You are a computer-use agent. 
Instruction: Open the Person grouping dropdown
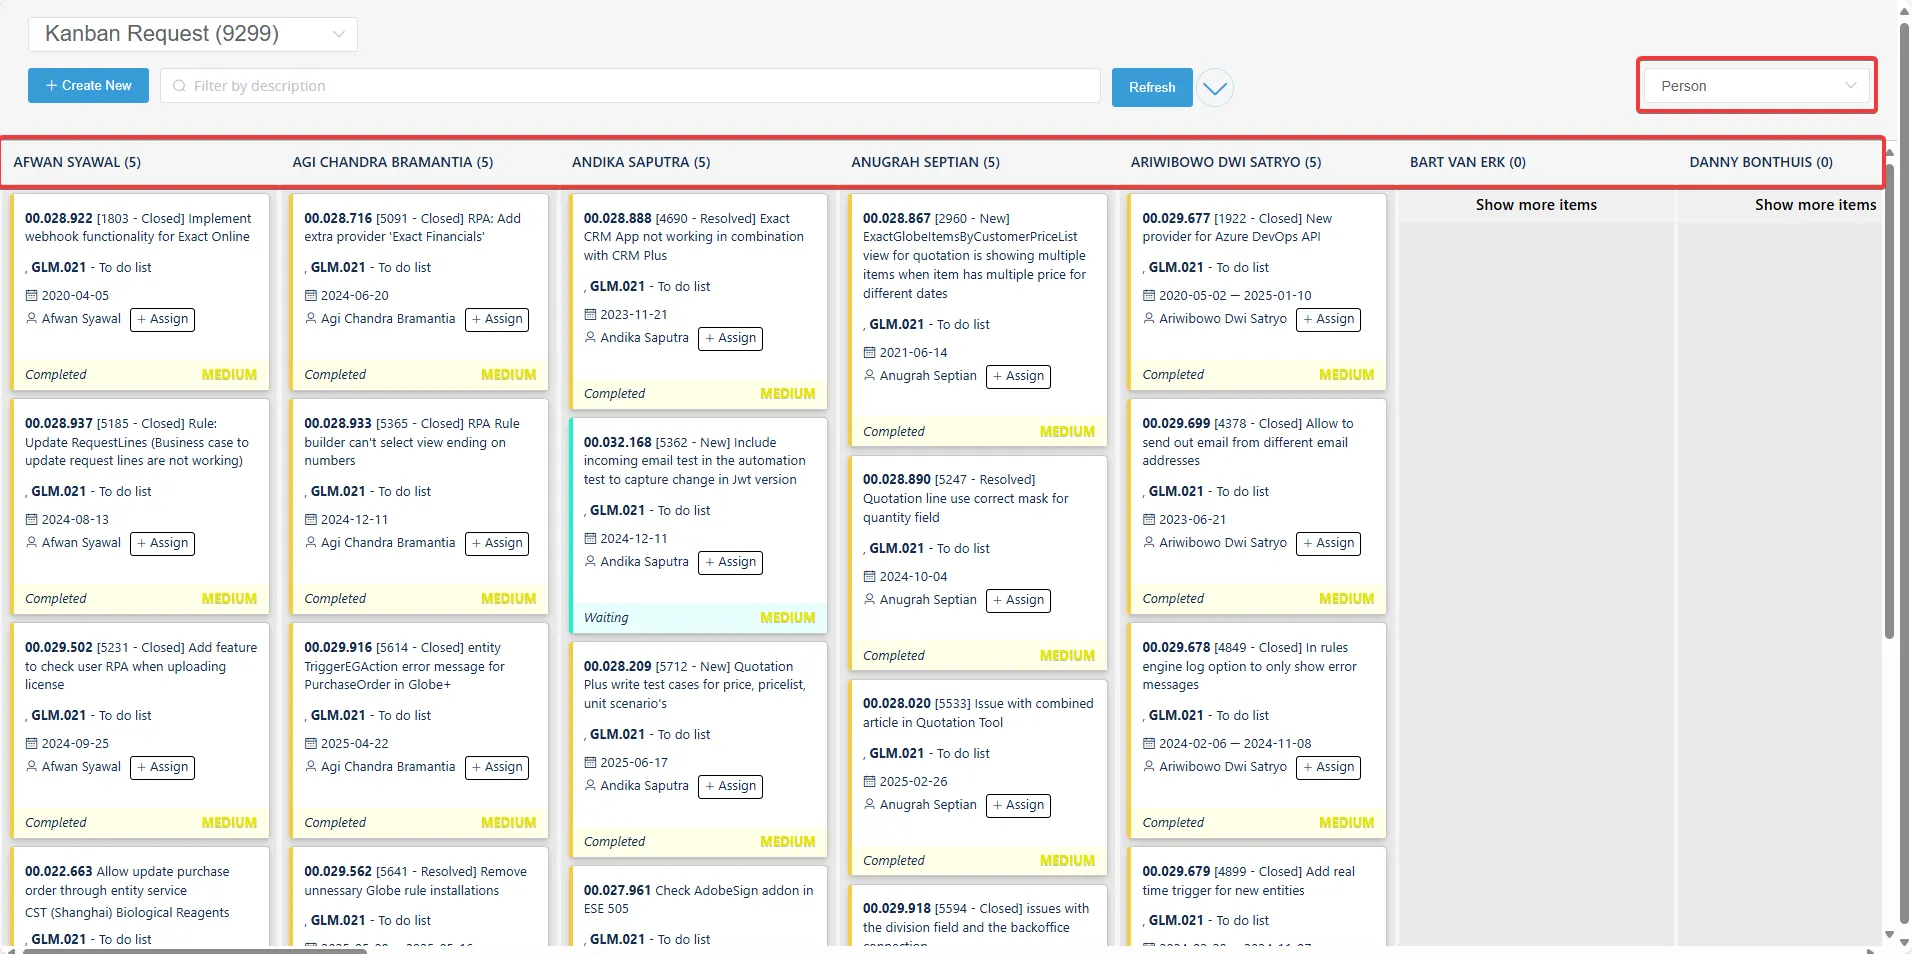pyautogui.click(x=1753, y=85)
